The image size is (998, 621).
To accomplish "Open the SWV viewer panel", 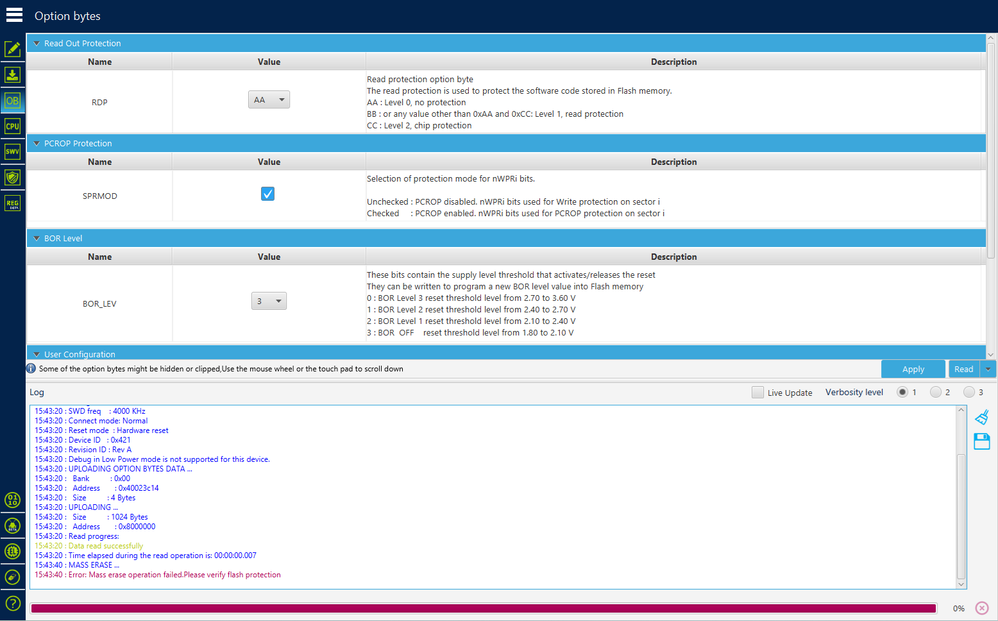I will [13, 151].
